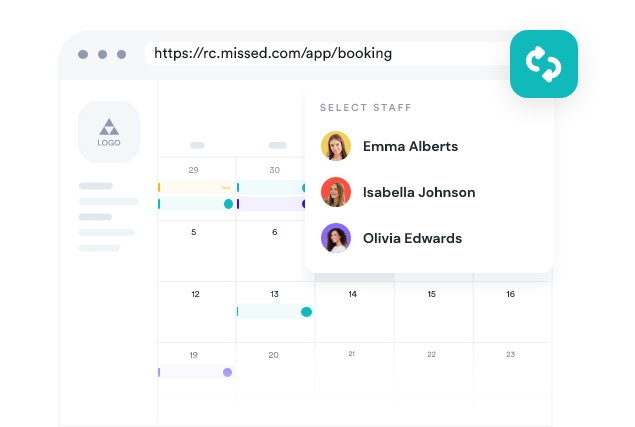Image resolution: width=635 pixels, height=427 pixels.
Task: Choose Olivia Edwards from staff list
Action: [412, 238]
